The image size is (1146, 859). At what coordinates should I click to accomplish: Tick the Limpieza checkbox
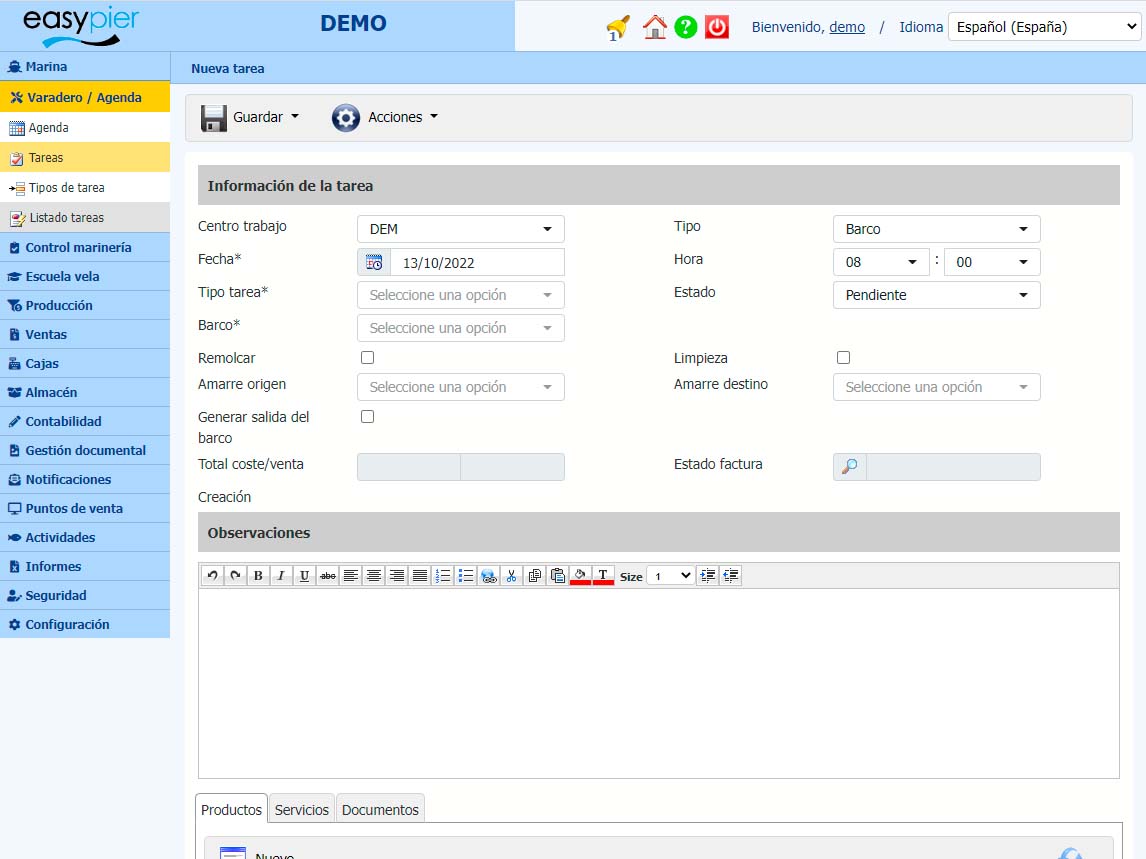(843, 357)
